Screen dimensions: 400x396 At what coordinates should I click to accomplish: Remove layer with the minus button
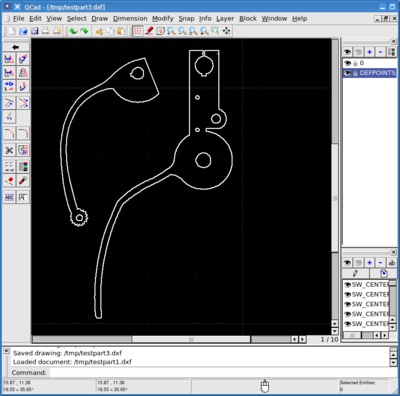click(x=380, y=52)
